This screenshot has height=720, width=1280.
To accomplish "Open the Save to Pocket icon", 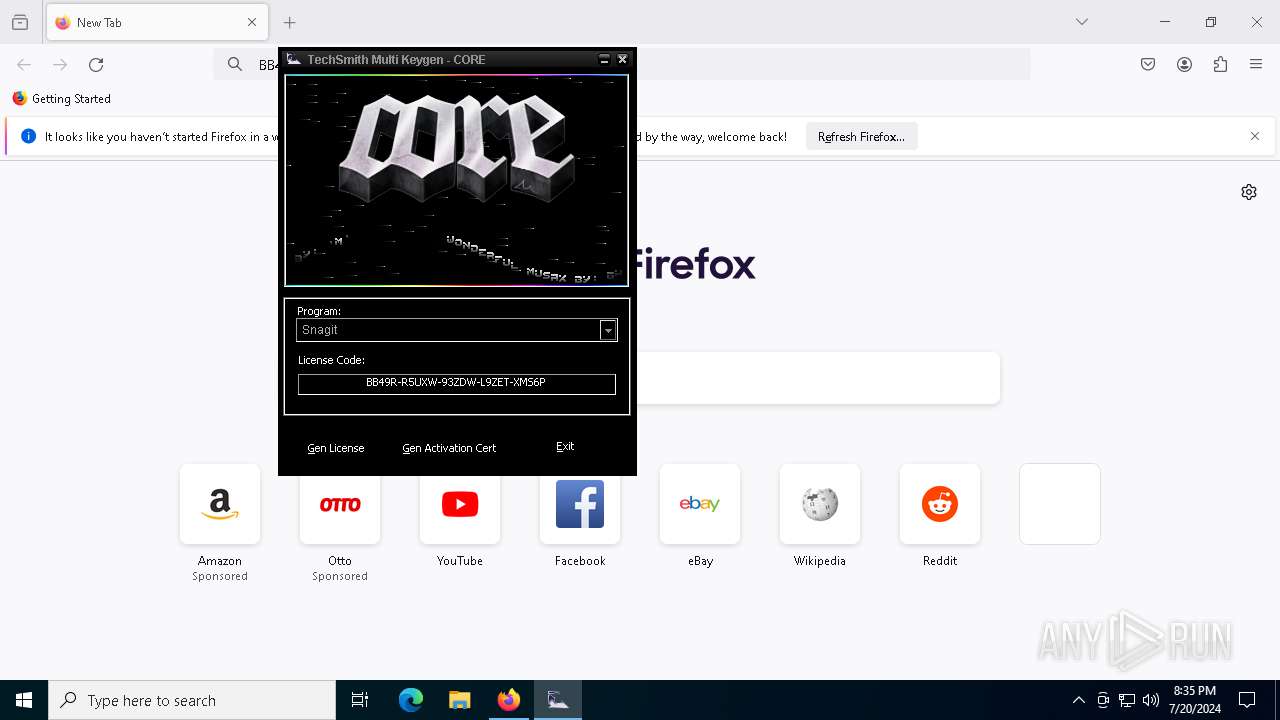I will 1148,65.
